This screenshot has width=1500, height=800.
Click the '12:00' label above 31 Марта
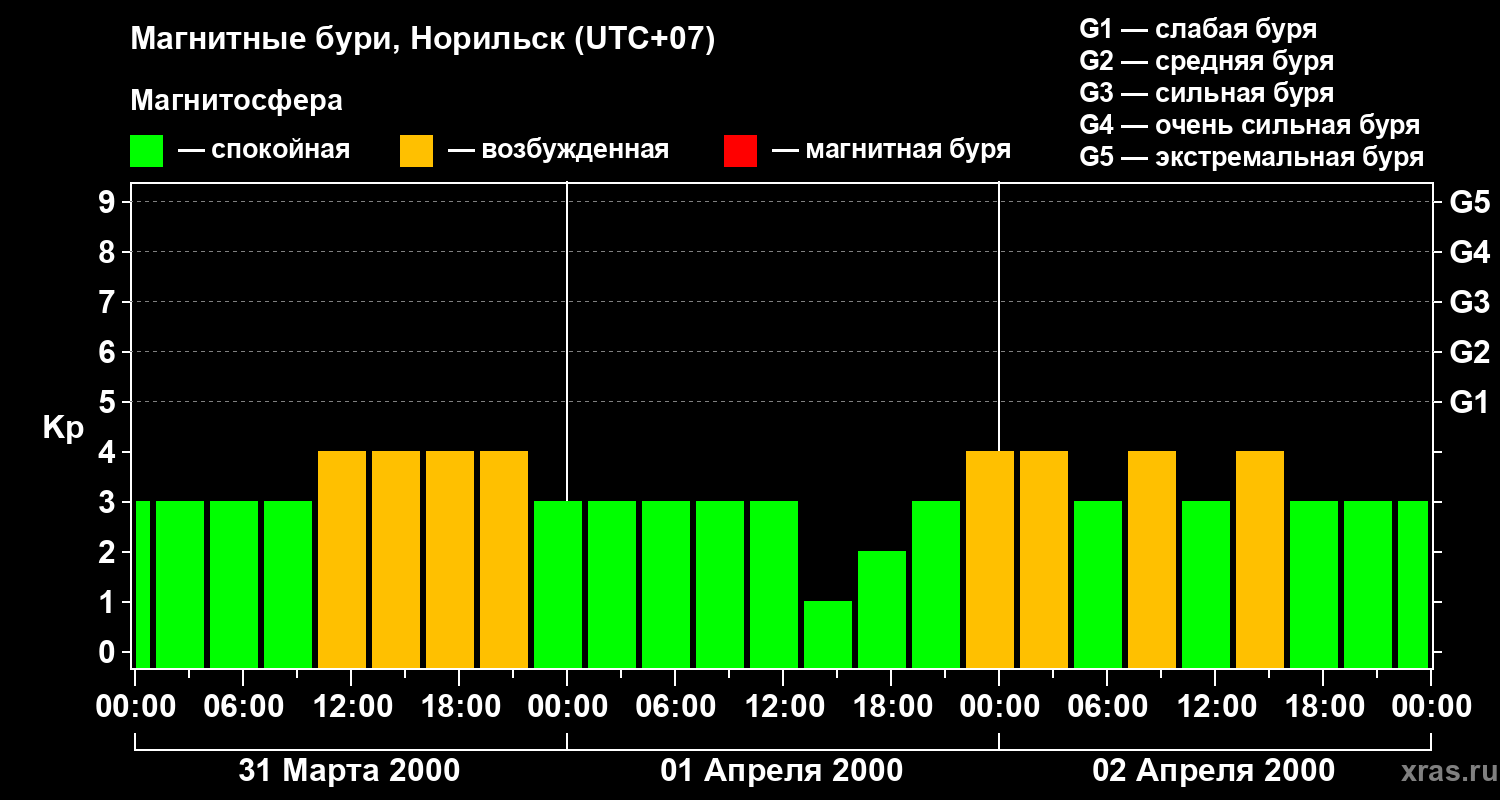pyautogui.click(x=351, y=707)
